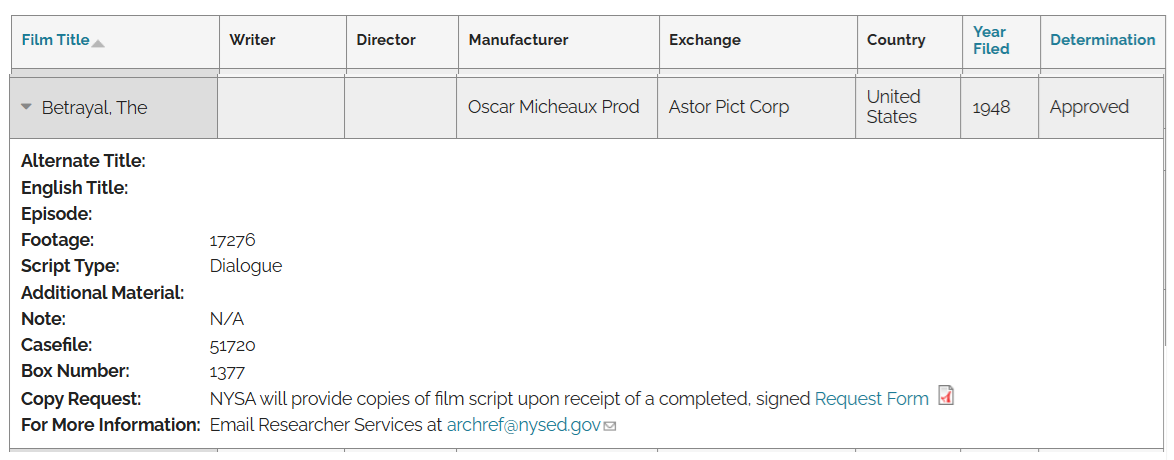Click the 1948 year filed cell

(x=991, y=107)
